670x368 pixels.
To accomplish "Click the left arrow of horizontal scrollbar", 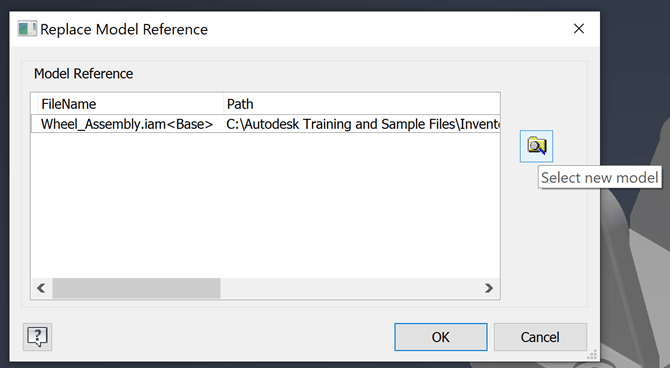I will click(x=41, y=288).
